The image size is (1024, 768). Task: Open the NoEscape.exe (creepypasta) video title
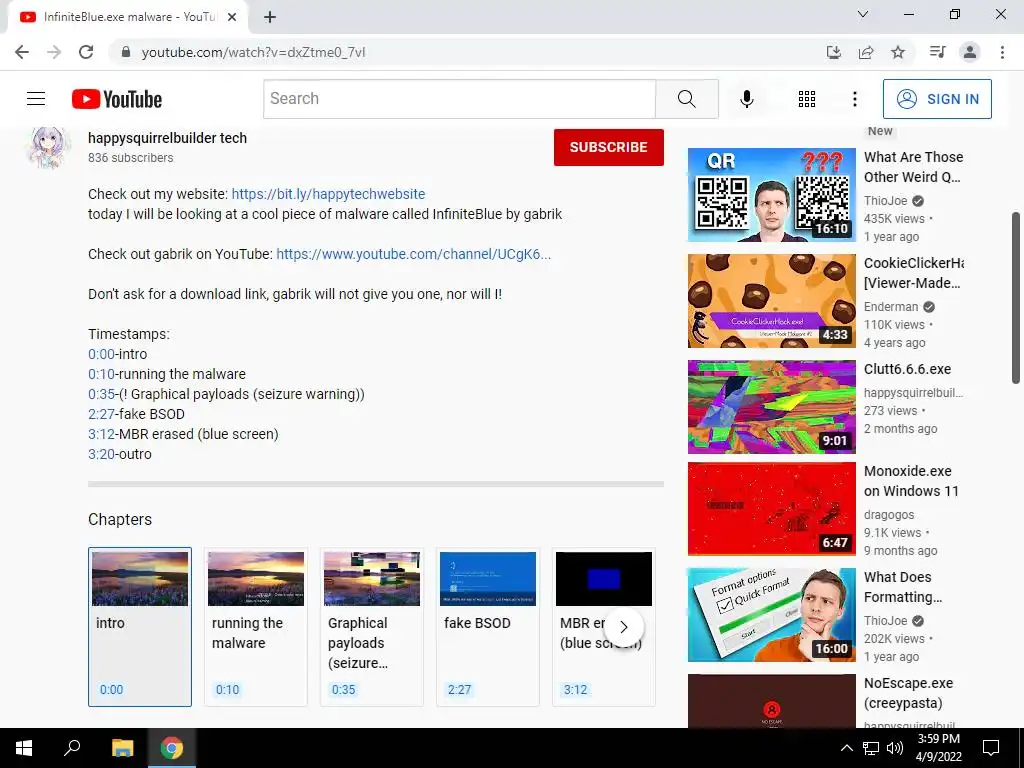[908, 693]
